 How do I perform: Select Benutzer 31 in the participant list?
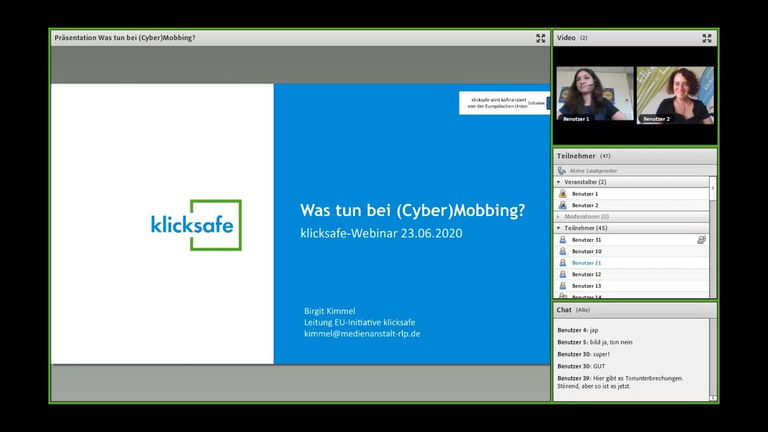pos(586,240)
